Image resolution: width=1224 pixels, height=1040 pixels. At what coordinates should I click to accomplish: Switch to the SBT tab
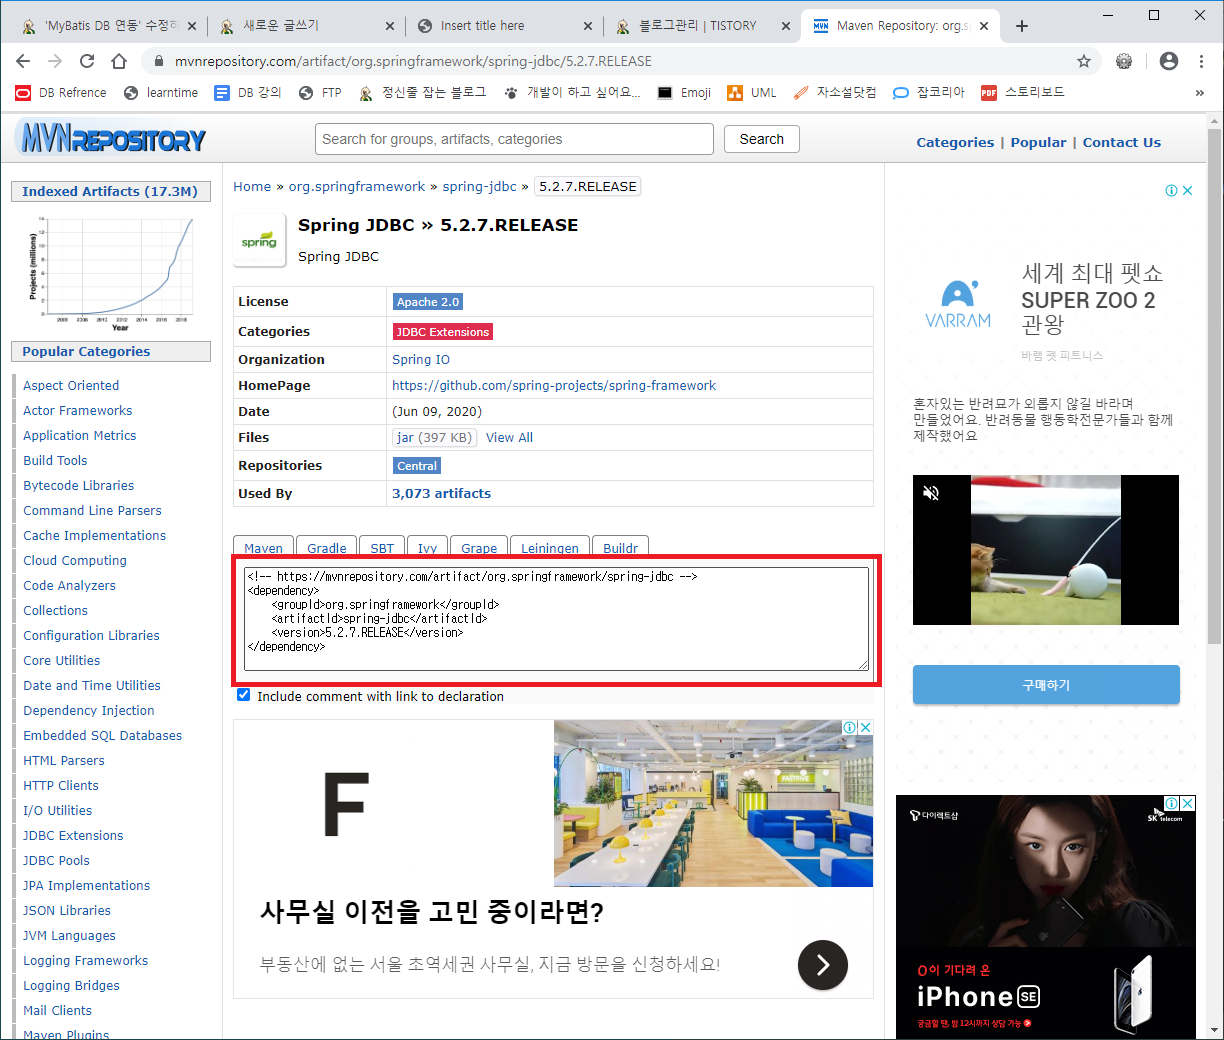click(x=382, y=547)
